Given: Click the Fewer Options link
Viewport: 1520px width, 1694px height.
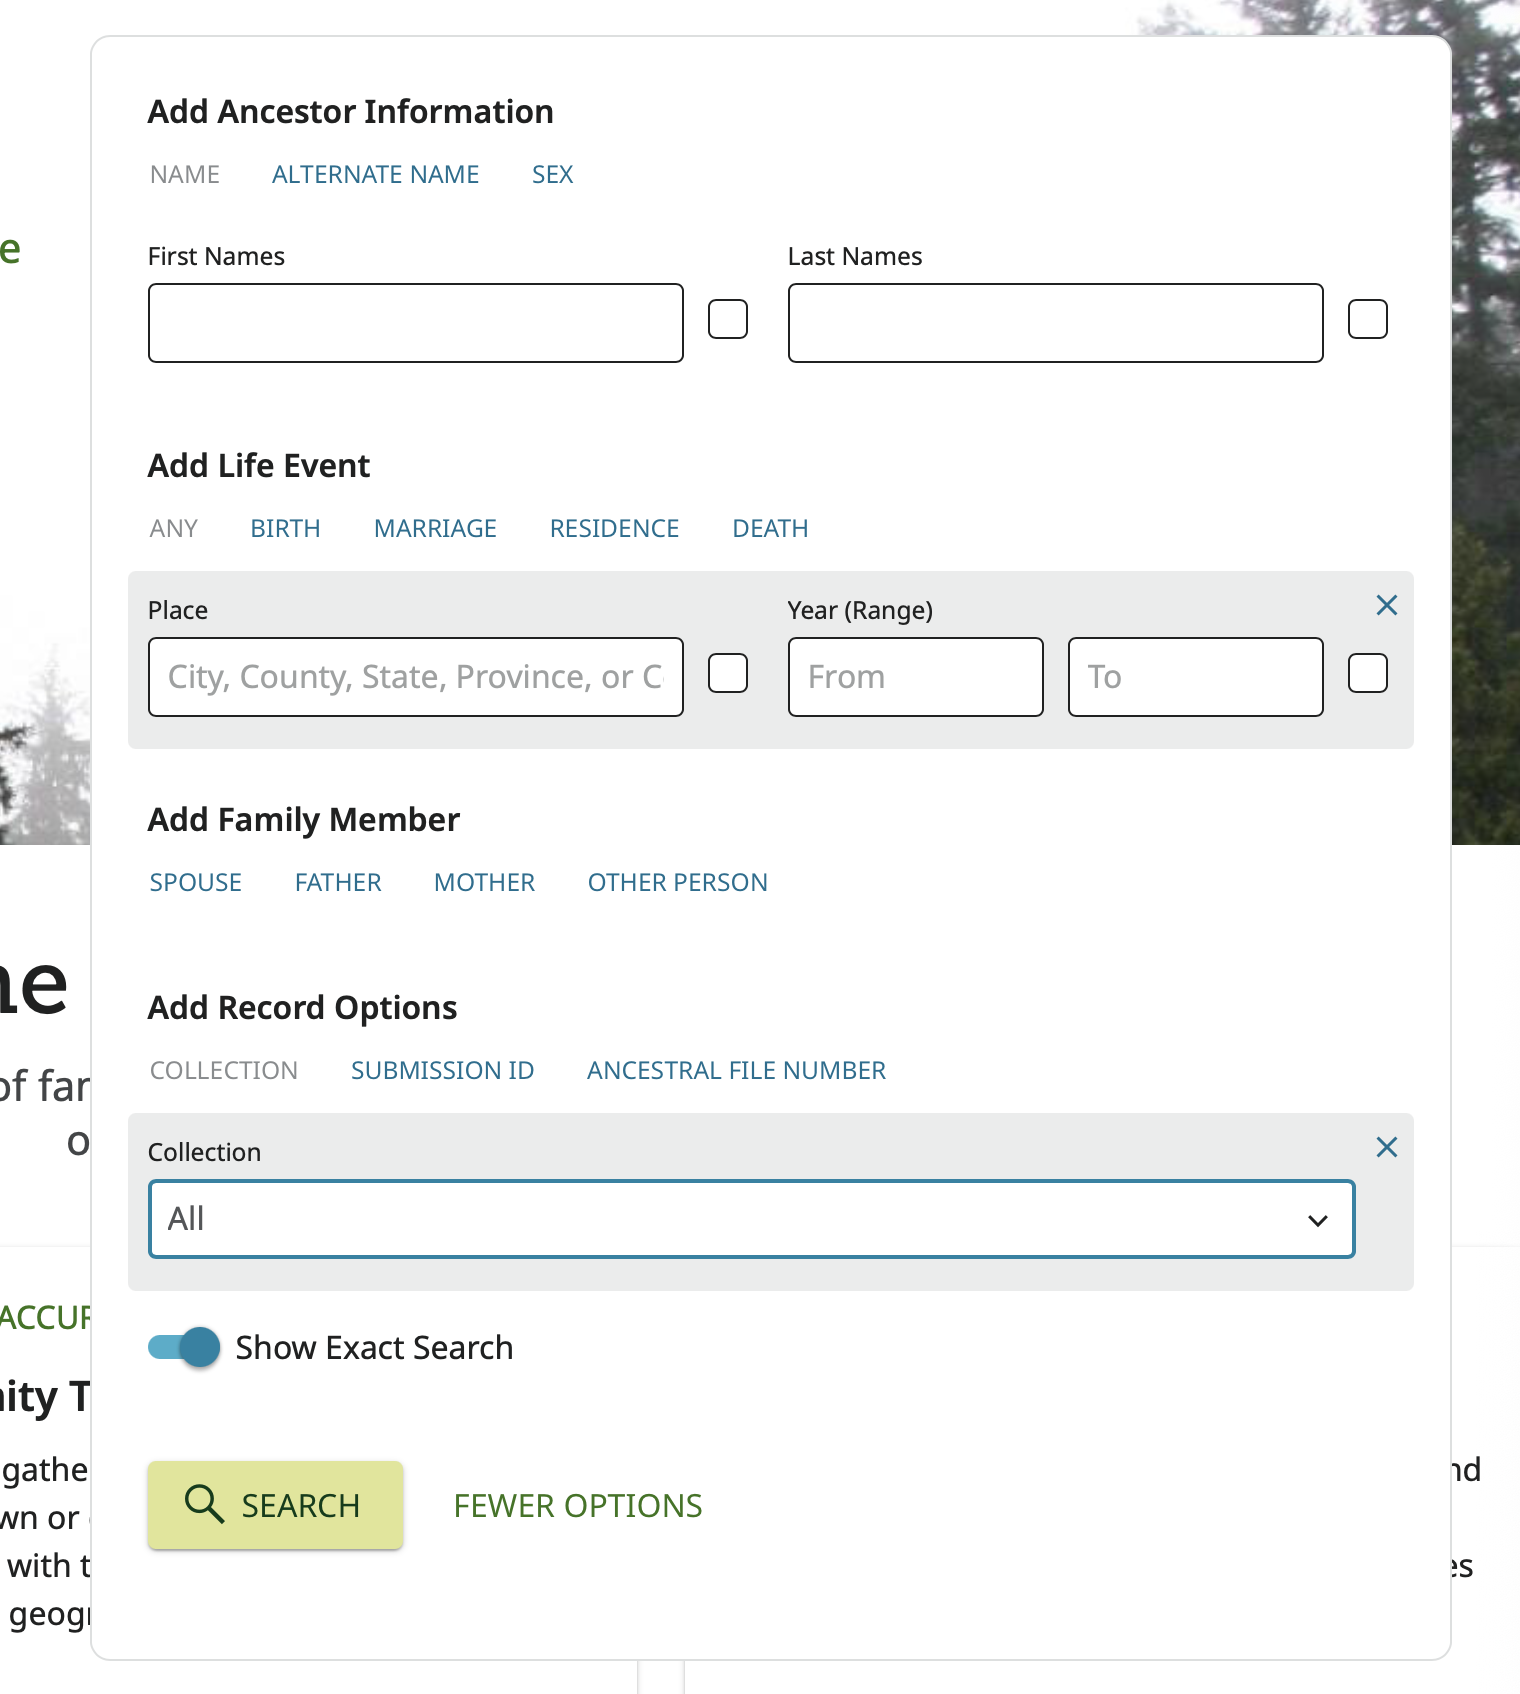Looking at the screenshot, I should pyautogui.click(x=578, y=1506).
